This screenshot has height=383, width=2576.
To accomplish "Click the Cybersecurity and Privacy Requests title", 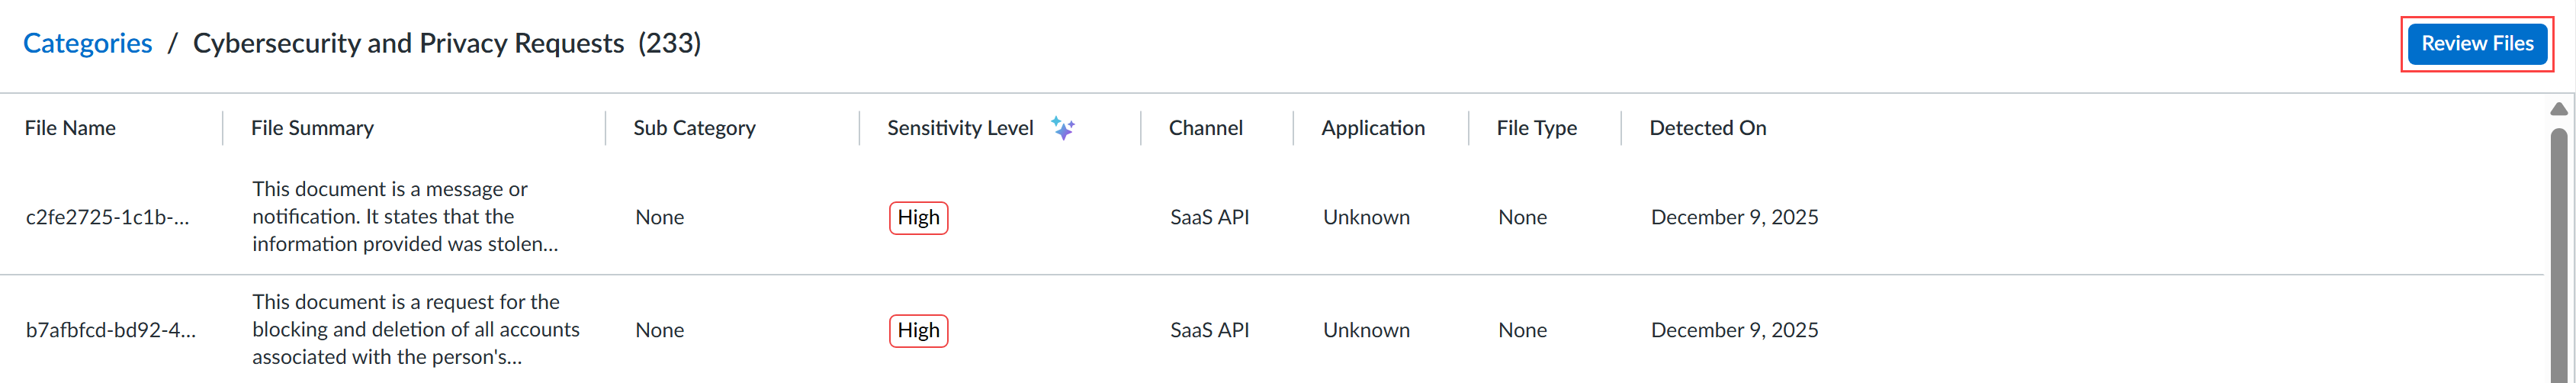I will click(408, 43).
